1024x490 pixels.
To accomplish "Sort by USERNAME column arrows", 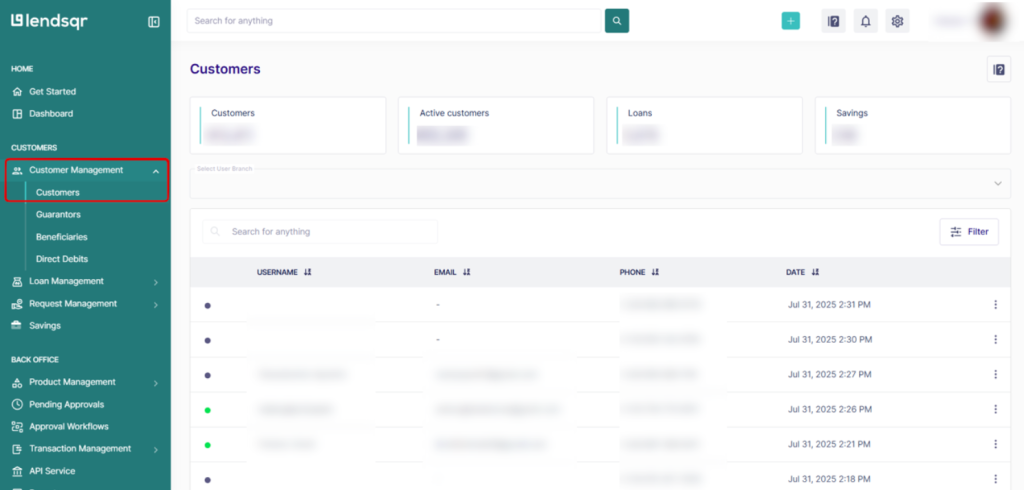I will tap(308, 272).
